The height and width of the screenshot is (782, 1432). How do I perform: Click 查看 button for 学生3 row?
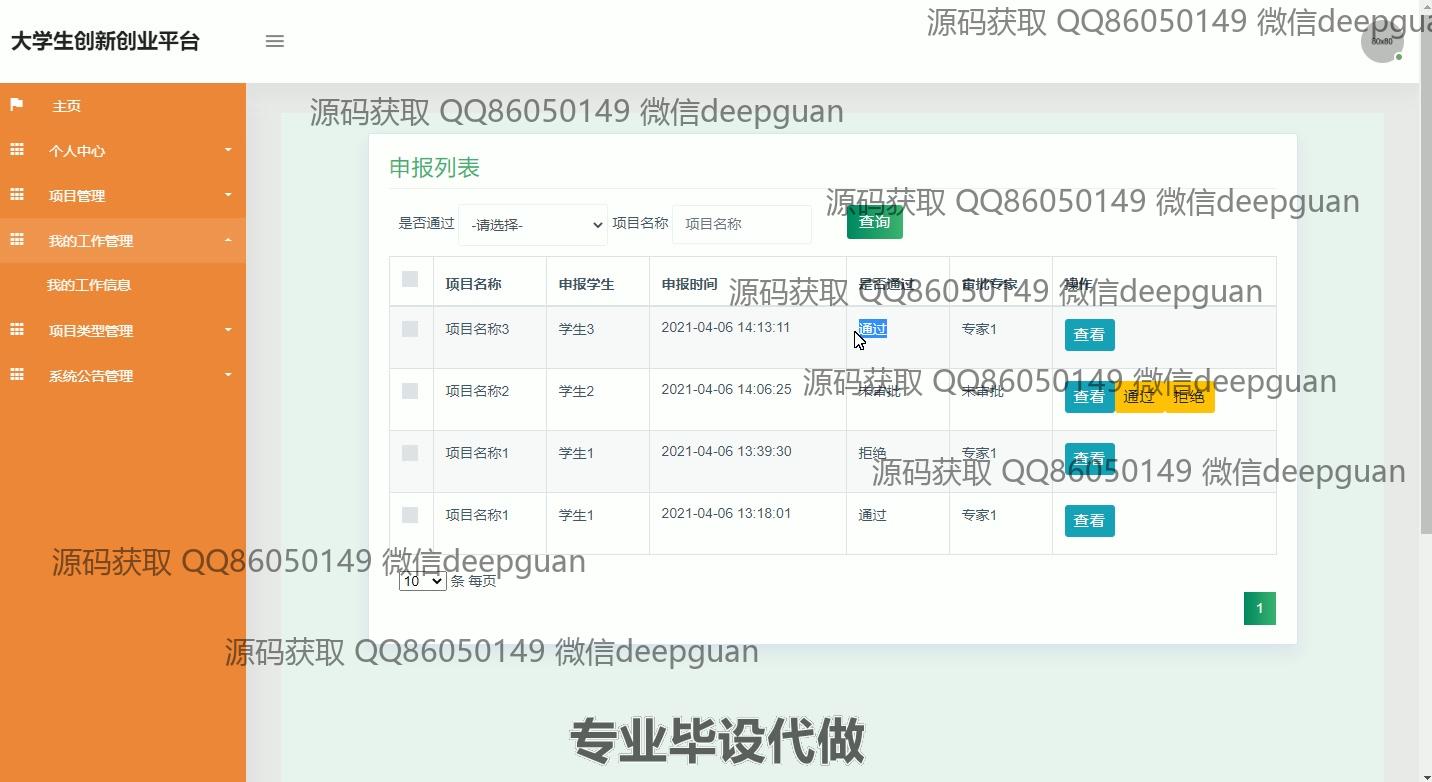pos(1089,335)
